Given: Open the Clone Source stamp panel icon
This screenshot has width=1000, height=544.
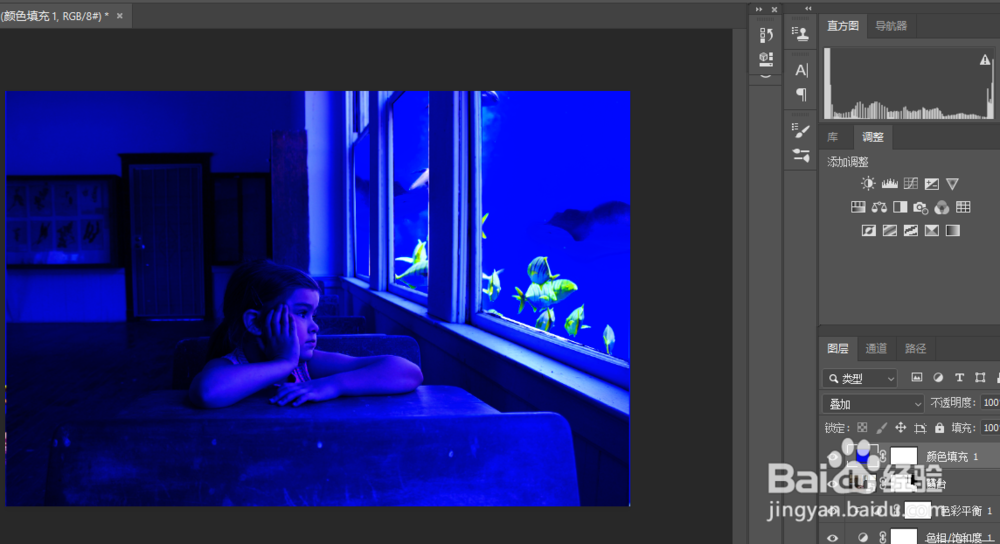Looking at the screenshot, I should pos(800,34).
